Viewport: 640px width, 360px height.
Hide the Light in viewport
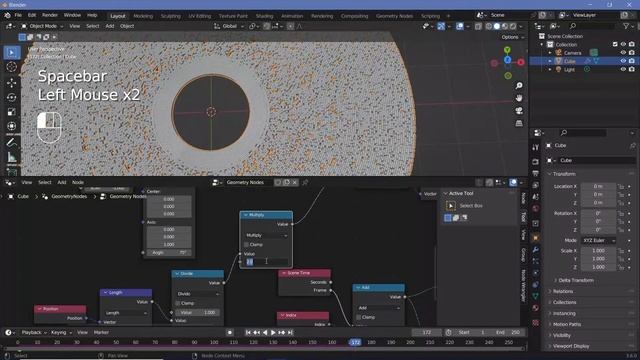tap(623, 69)
